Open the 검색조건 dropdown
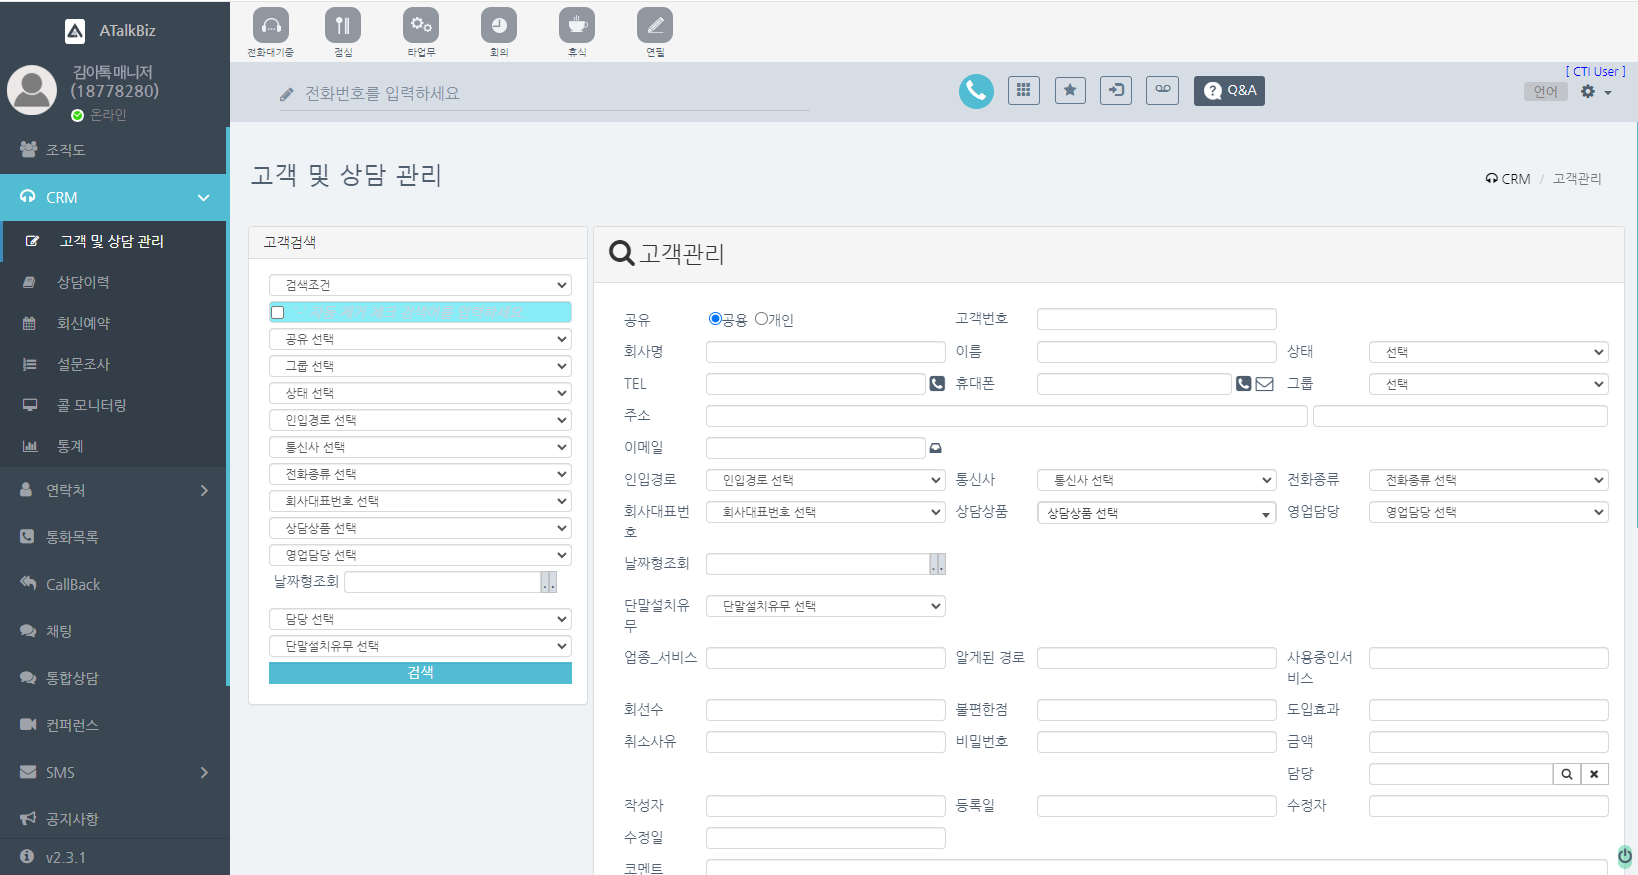 point(420,285)
